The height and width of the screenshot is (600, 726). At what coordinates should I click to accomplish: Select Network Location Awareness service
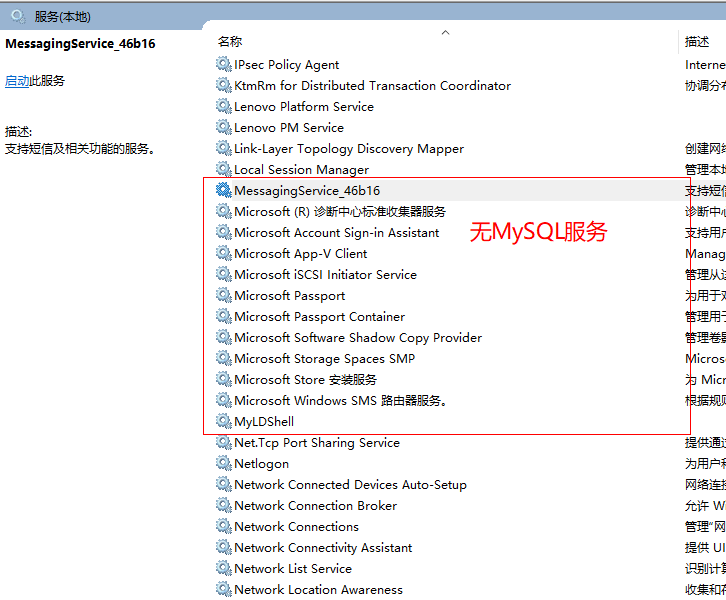(x=318, y=590)
